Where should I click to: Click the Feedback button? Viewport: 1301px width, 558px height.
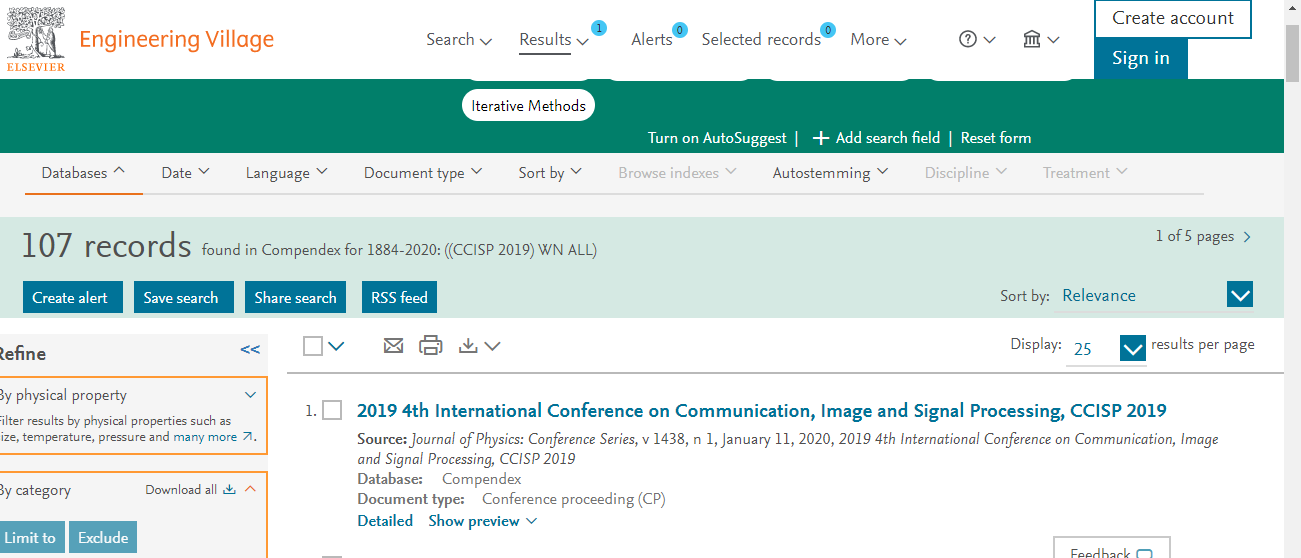click(x=1111, y=550)
